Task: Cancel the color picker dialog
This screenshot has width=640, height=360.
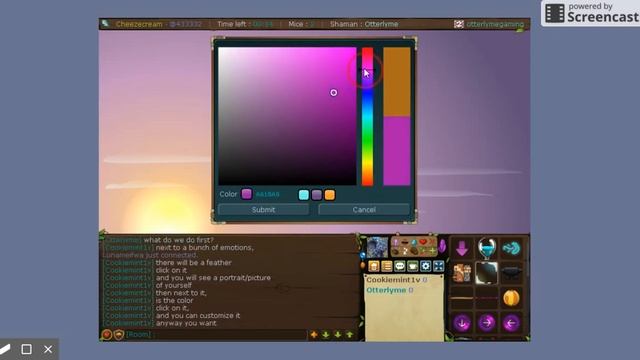Action: tap(364, 210)
